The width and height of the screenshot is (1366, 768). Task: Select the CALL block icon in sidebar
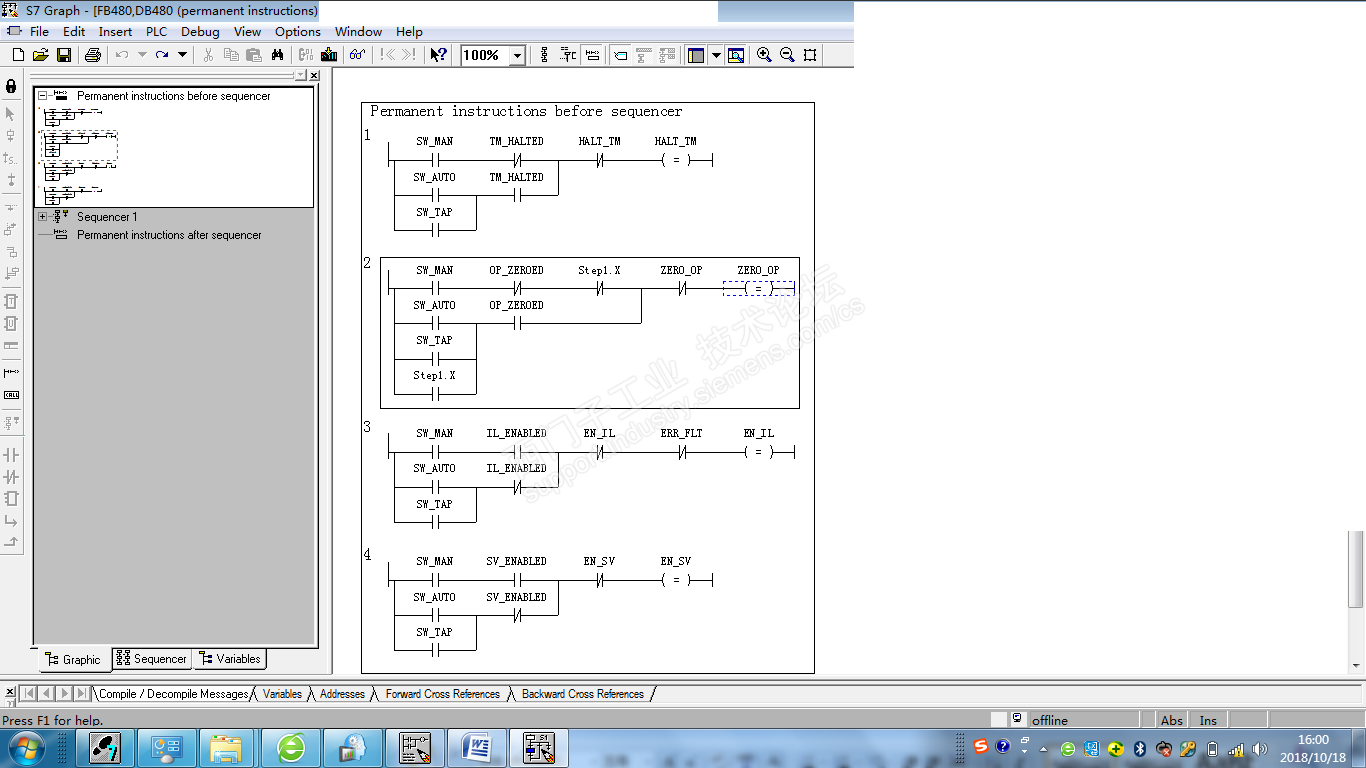coord(11,395)
